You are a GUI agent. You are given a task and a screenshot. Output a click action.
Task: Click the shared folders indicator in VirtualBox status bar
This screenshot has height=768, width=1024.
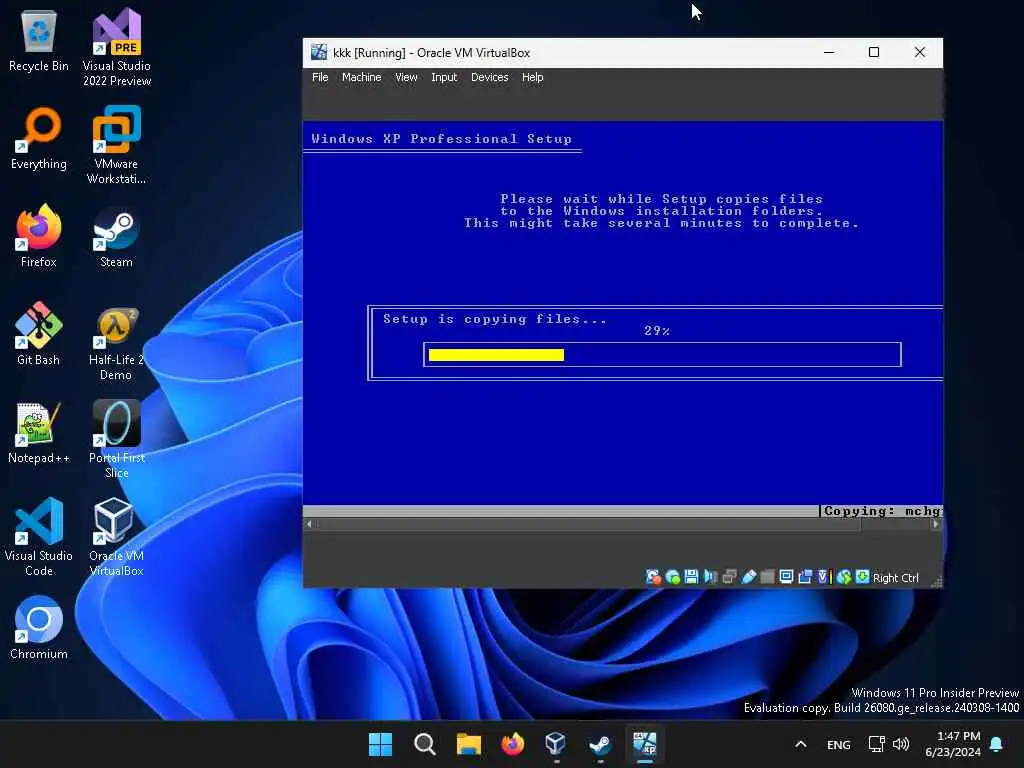pyautogui.click(x=767, y=577)
